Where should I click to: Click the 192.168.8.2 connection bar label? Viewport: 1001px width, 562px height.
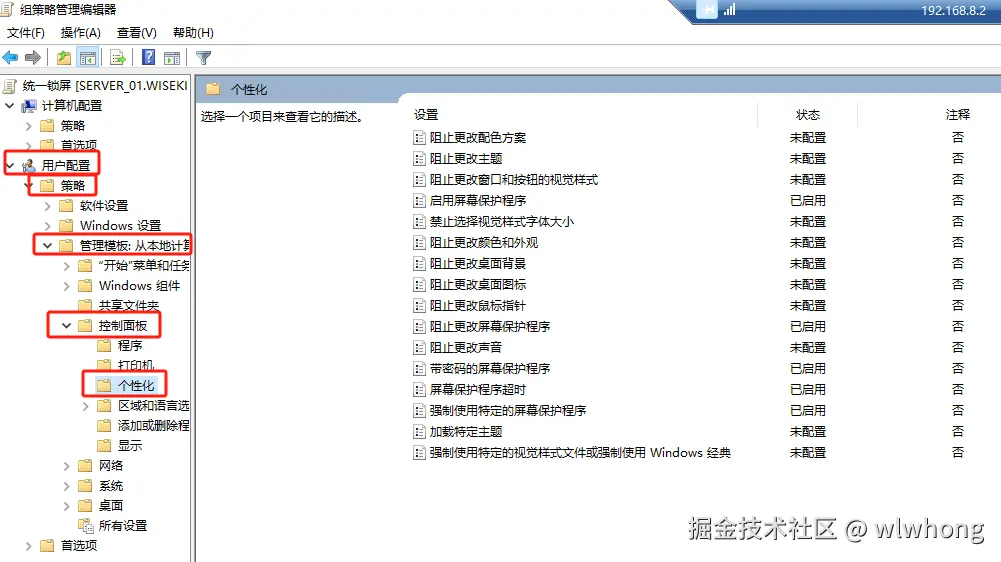point(953,10)
